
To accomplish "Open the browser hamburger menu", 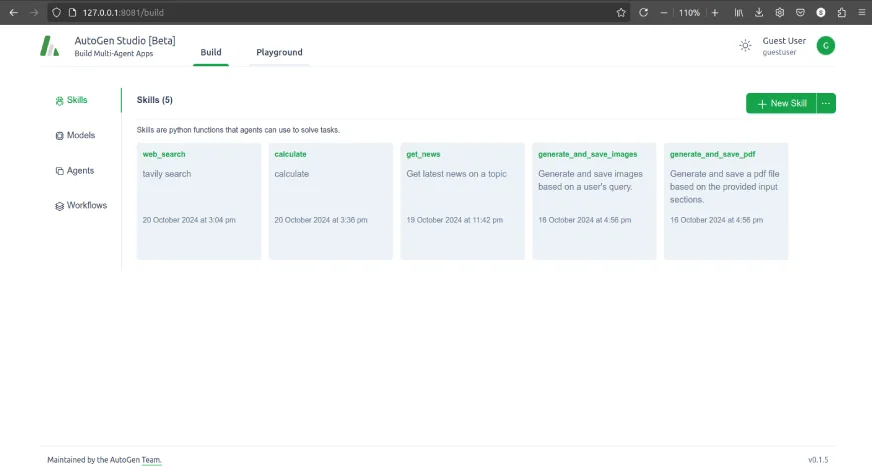I will click(x=862, y=12).
